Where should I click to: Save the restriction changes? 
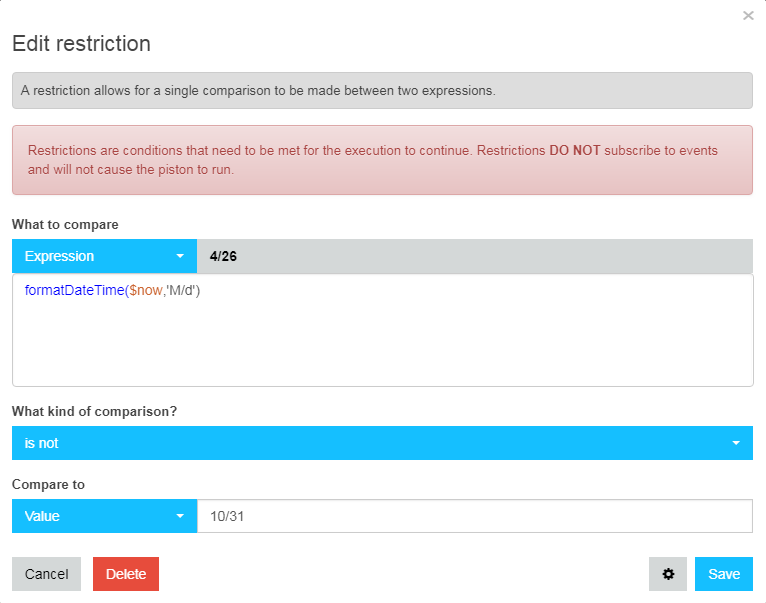coord(724,574)
